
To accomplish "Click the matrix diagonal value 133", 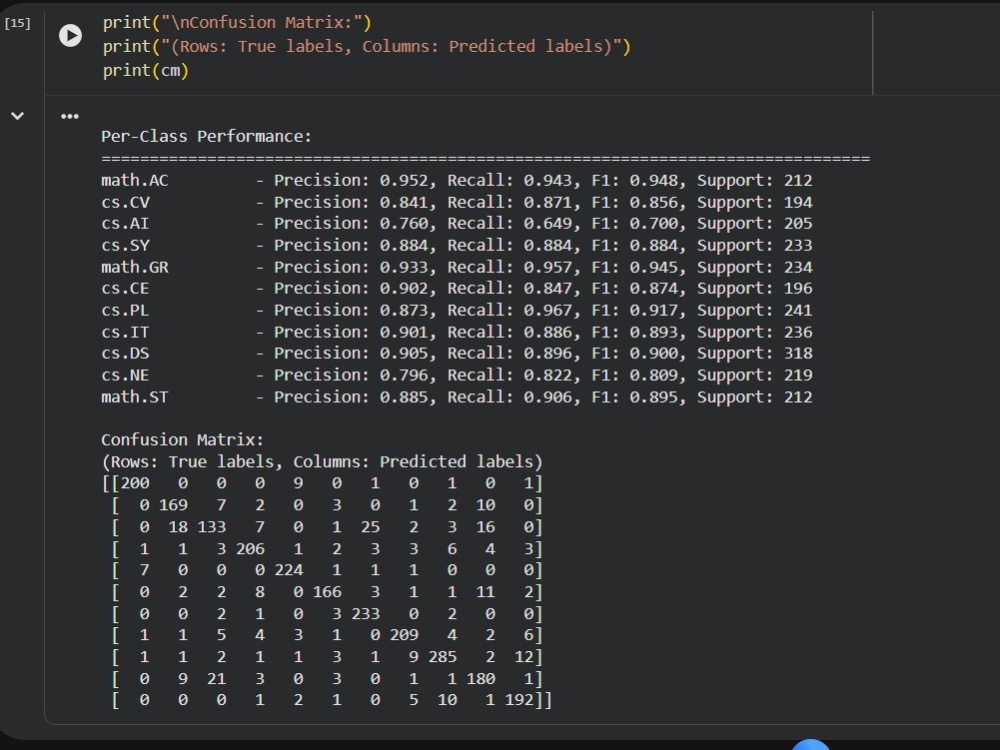I will pos(212,527).
